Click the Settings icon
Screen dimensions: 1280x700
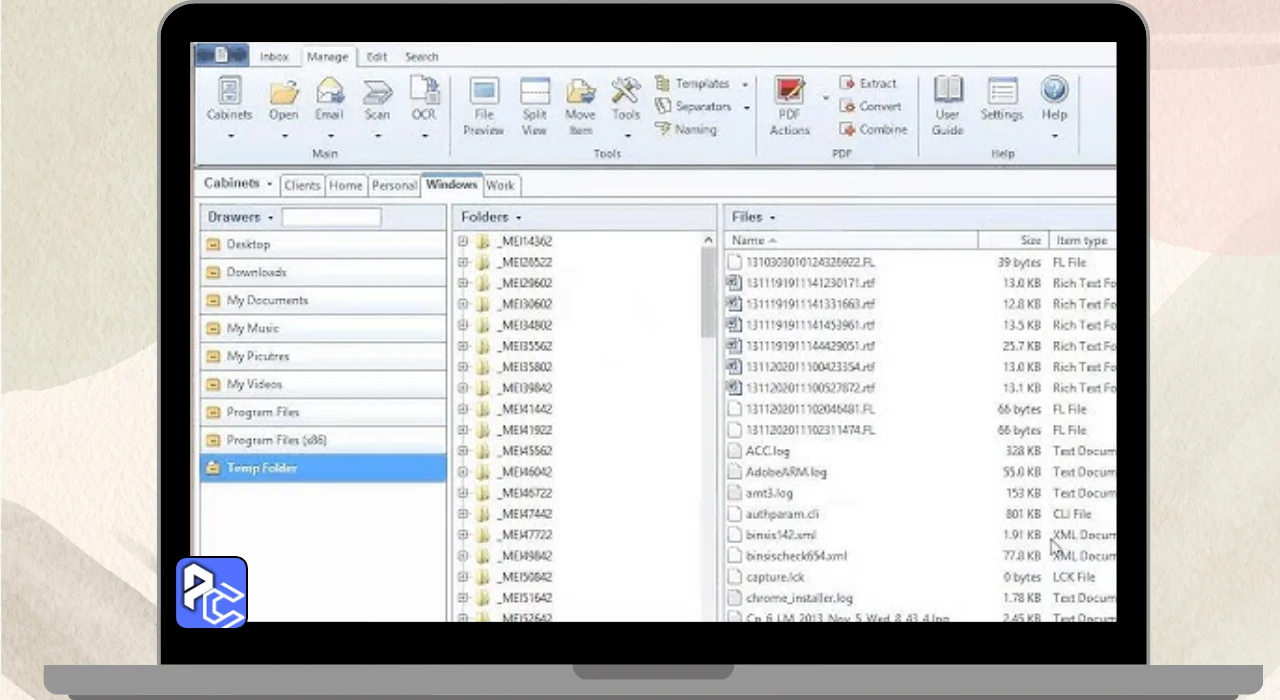coord(1001,93)
